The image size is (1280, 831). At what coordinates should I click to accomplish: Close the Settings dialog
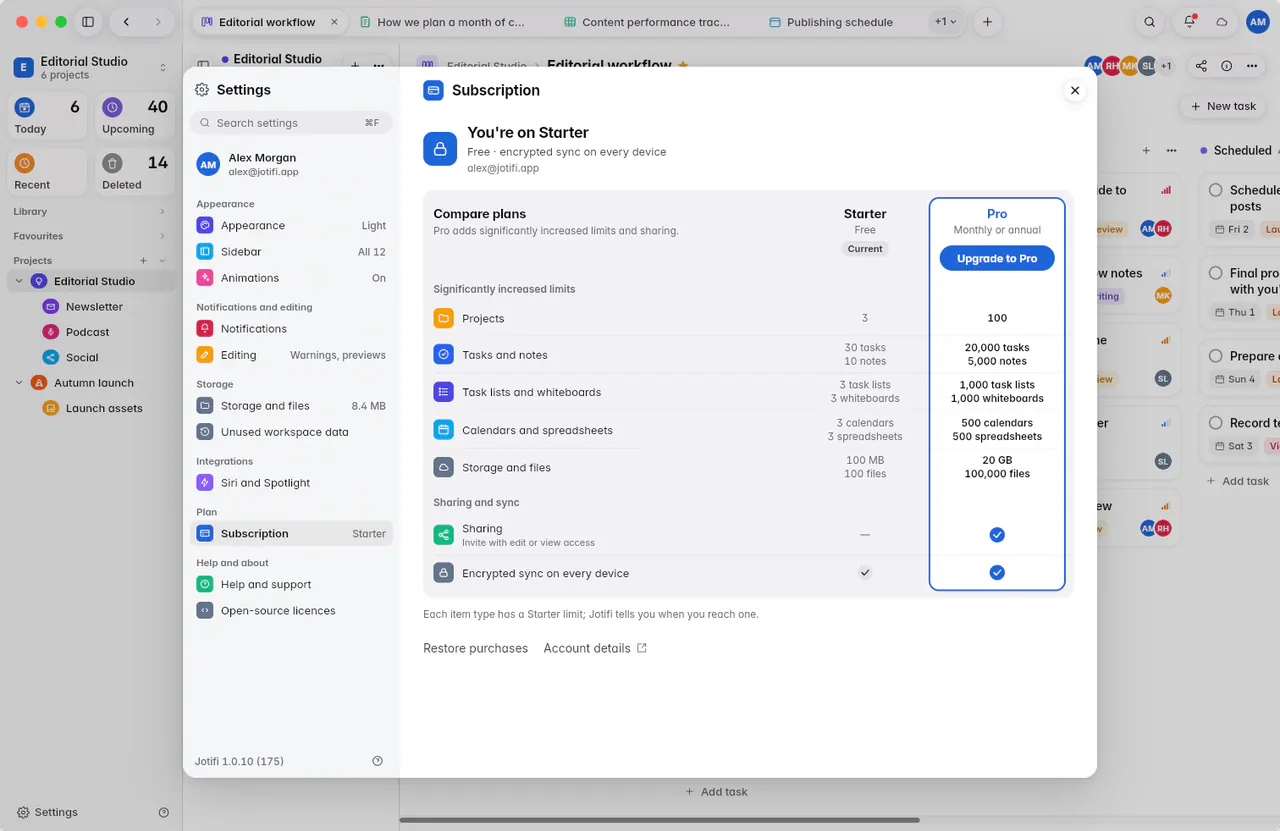(x=1075, y=90)
